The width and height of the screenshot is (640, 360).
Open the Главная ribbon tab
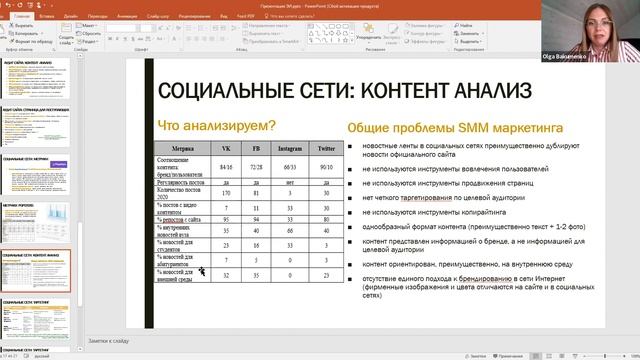pos(22,16)
